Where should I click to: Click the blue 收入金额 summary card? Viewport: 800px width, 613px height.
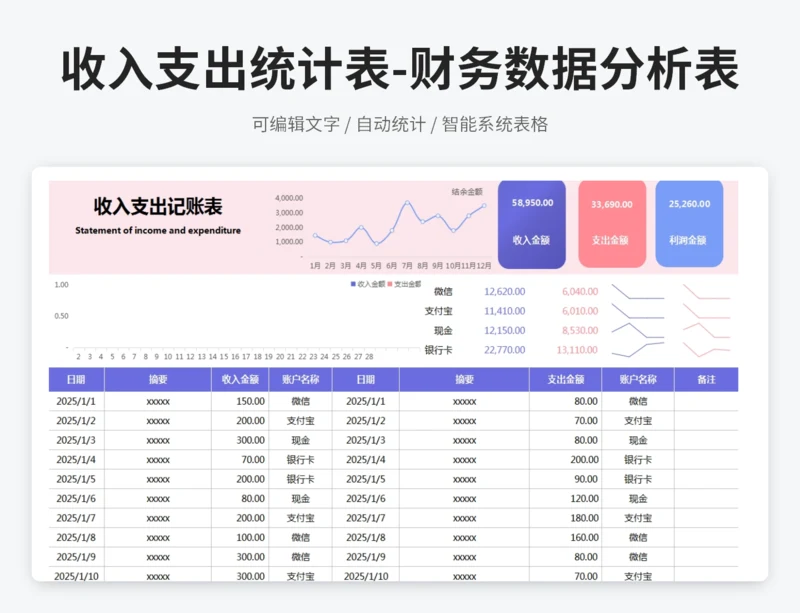click(531, 223)
